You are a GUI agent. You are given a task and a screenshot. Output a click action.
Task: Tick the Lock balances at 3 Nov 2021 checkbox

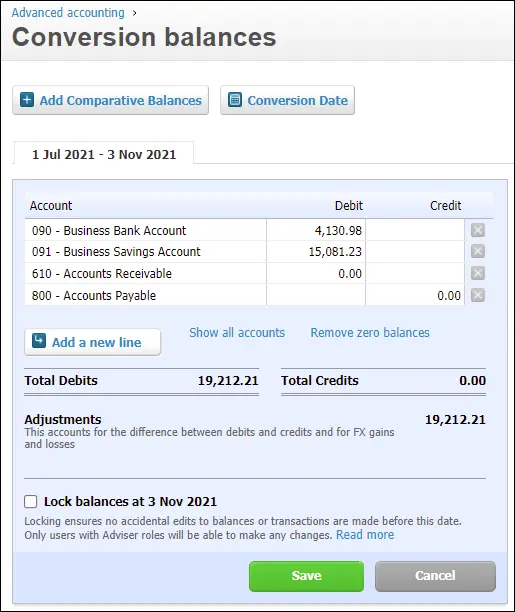[30, 502]
